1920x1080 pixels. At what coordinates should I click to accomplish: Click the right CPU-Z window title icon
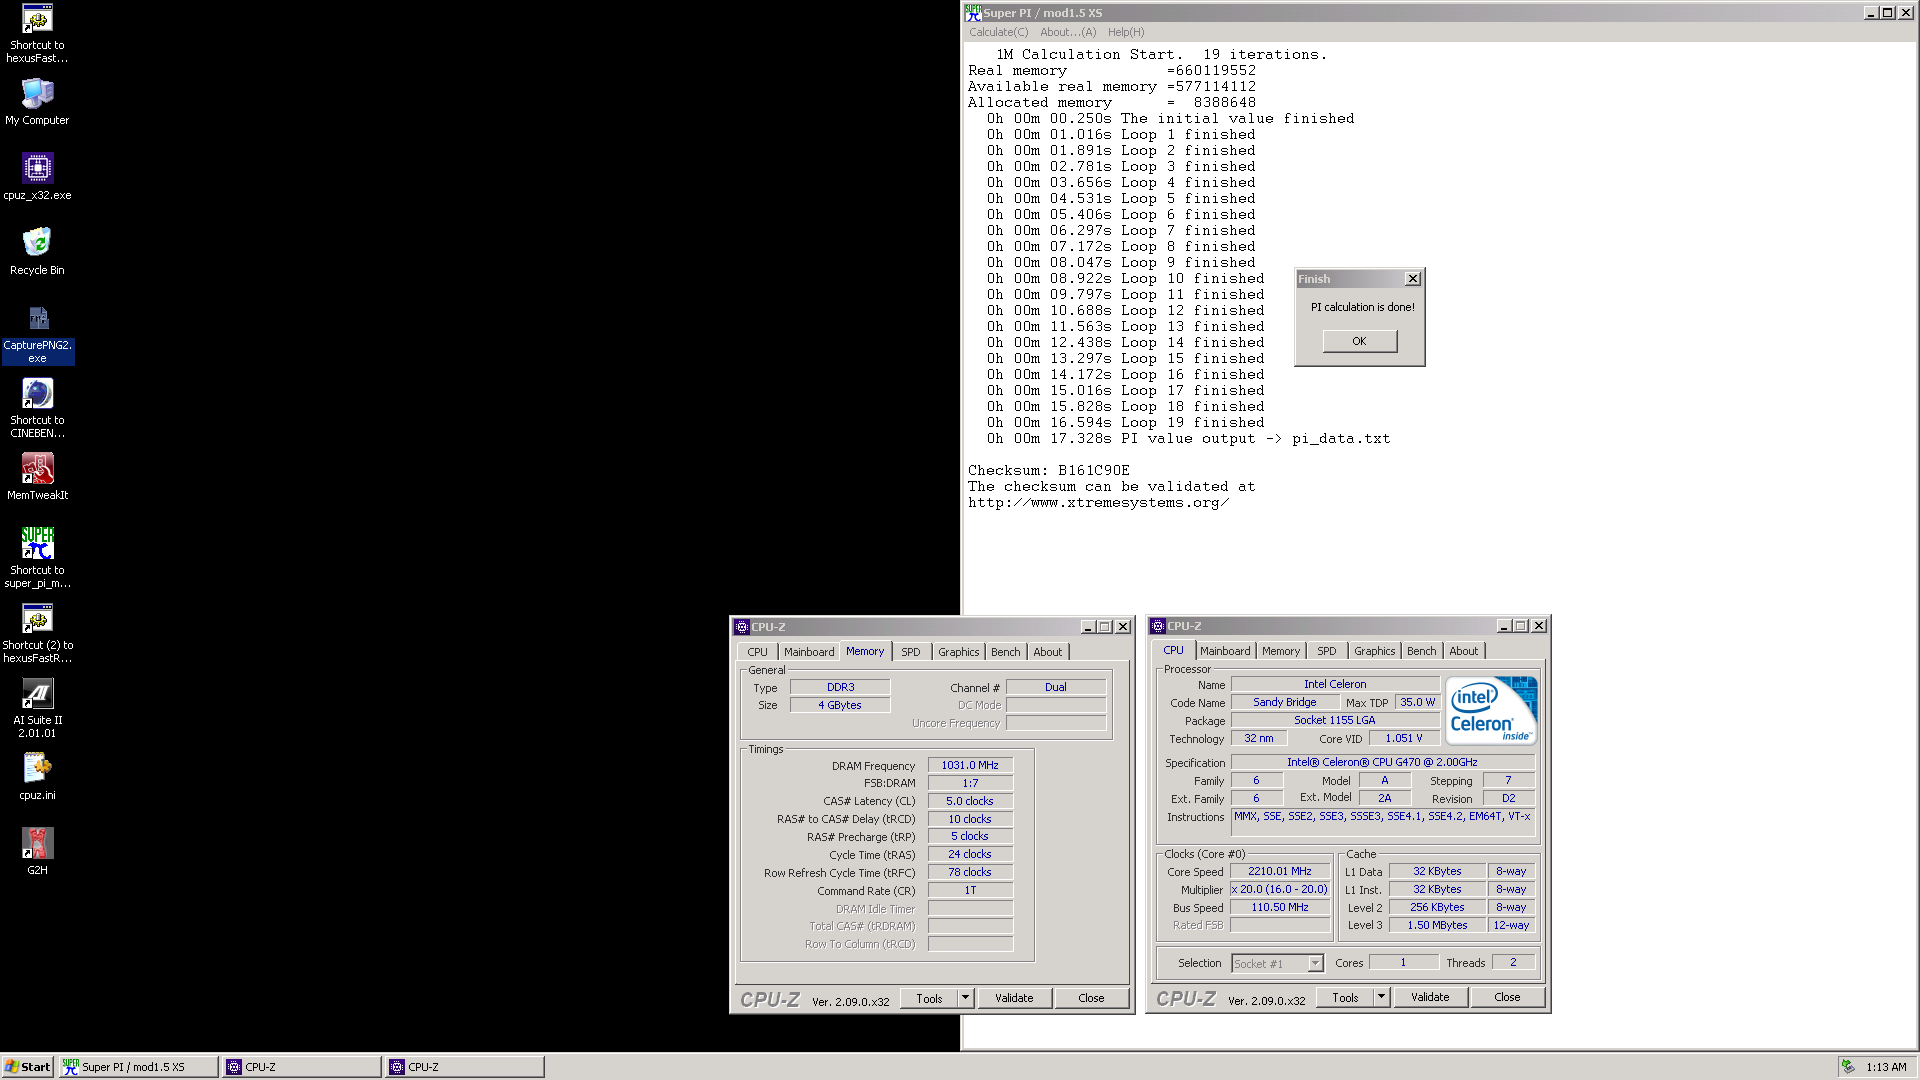point(1158,626)
